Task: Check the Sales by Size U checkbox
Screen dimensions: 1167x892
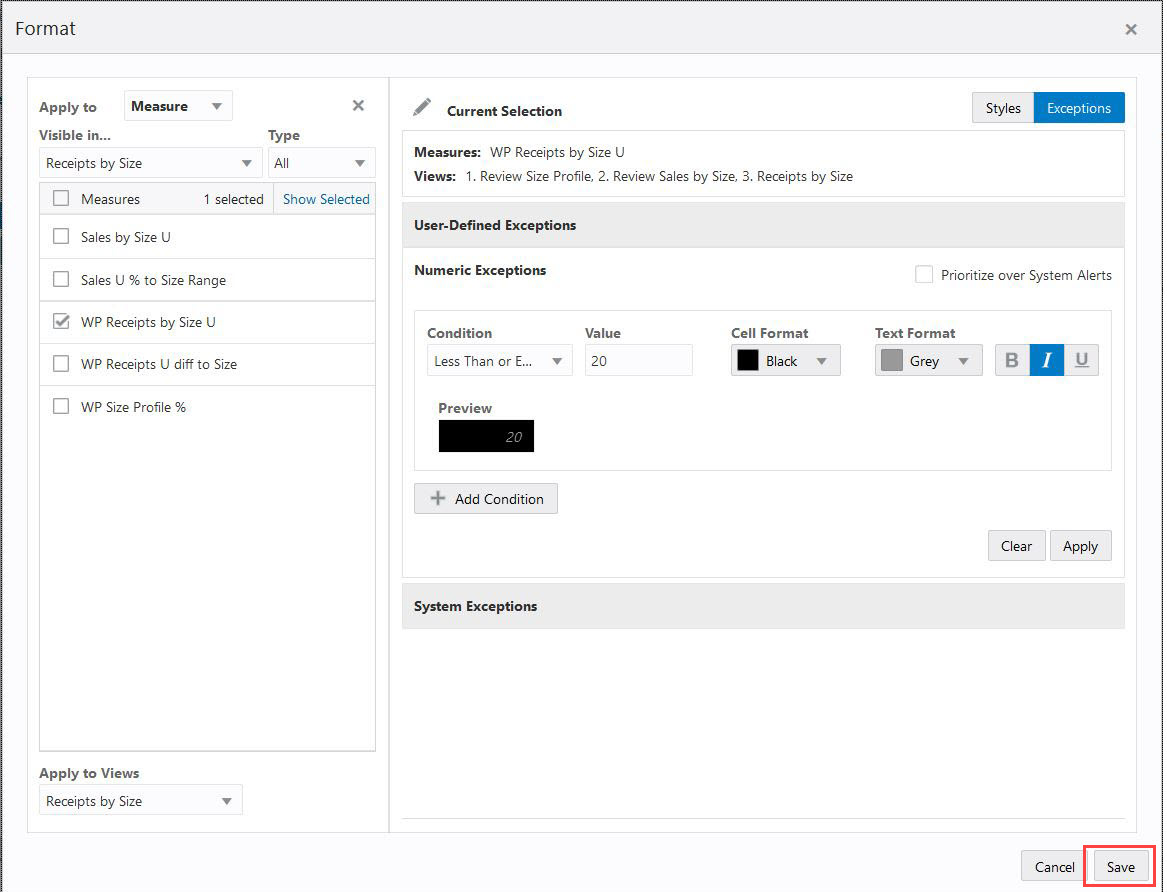Action: [x=61, y=237]
